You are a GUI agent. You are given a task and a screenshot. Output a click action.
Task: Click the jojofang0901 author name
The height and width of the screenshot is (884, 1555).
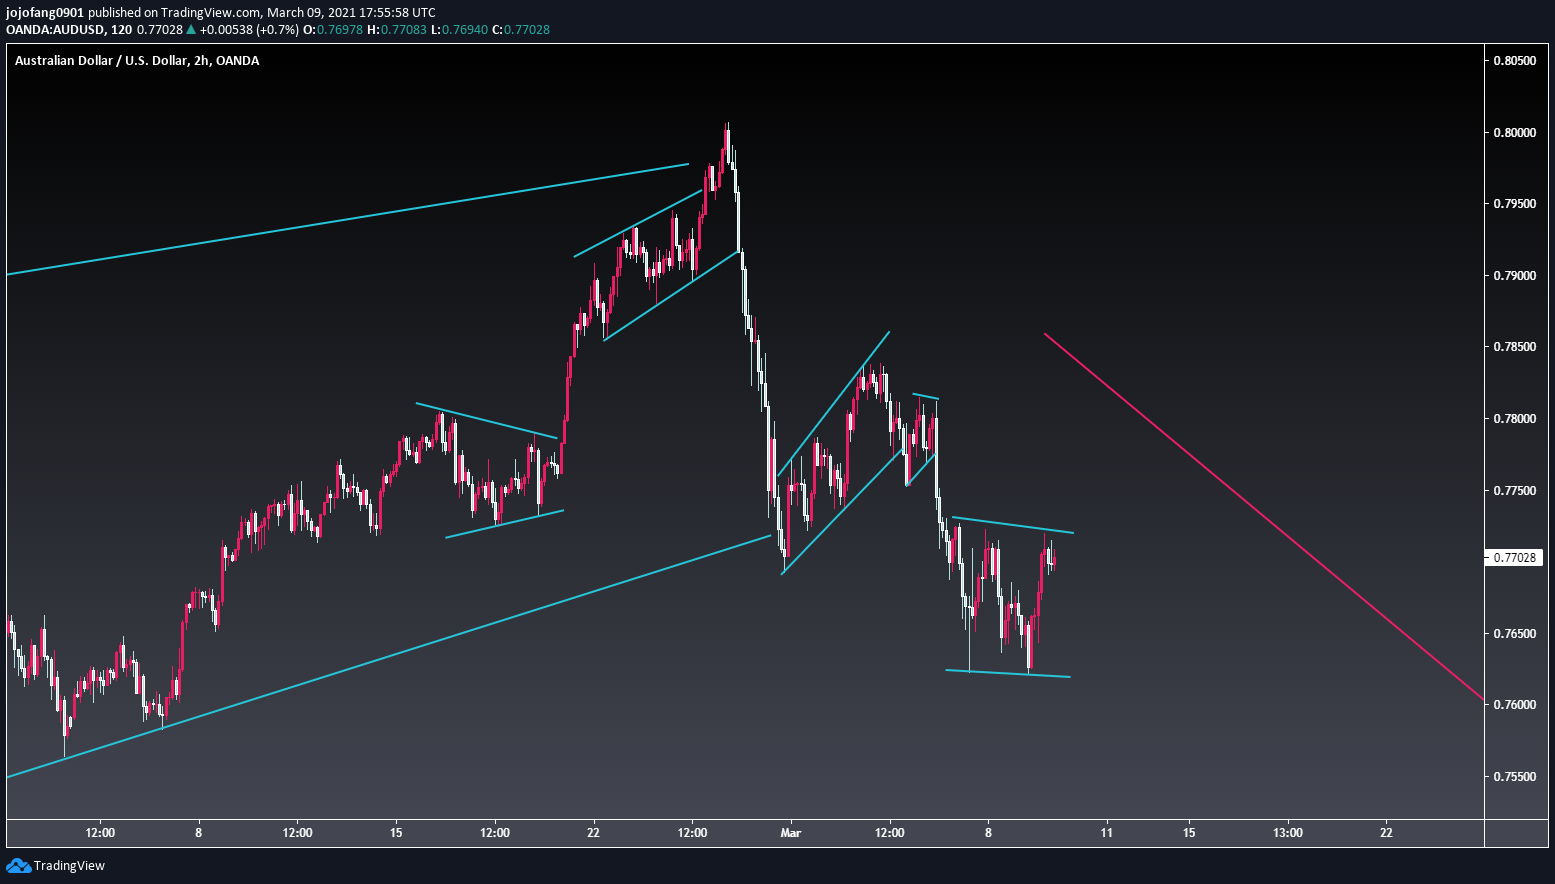coord(45,12)
